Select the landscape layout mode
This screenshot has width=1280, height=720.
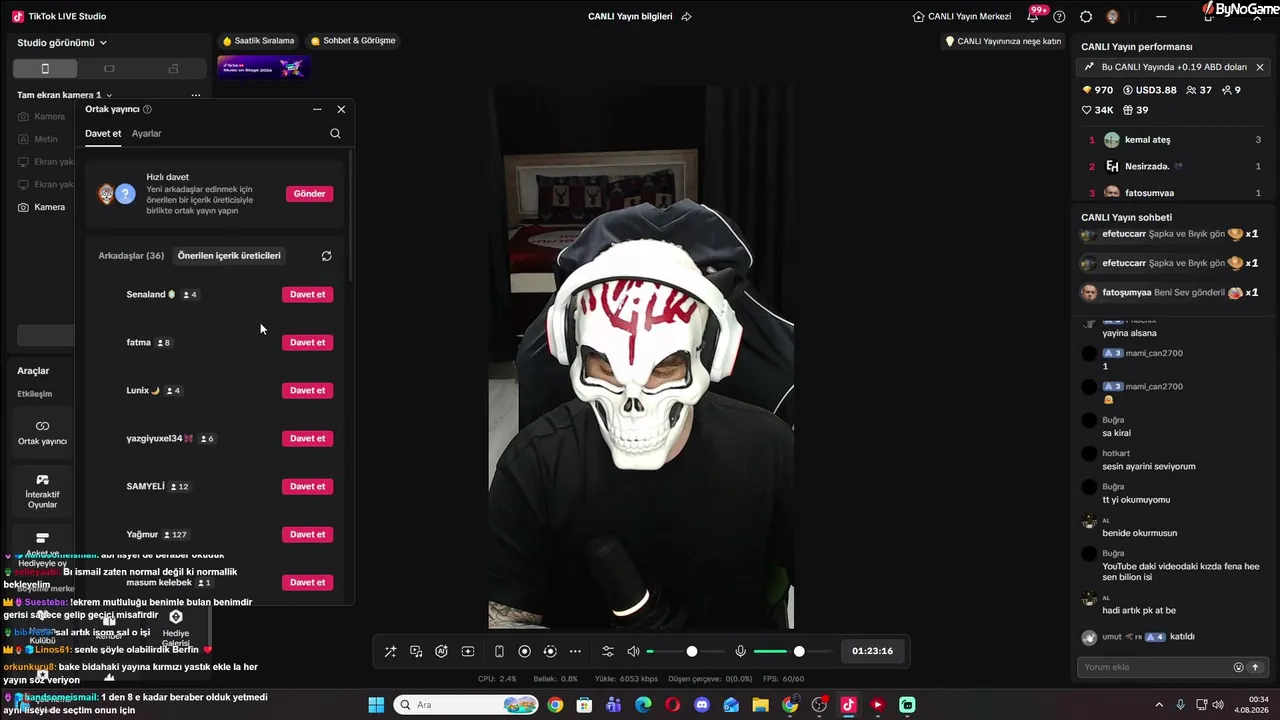[109, 68]
